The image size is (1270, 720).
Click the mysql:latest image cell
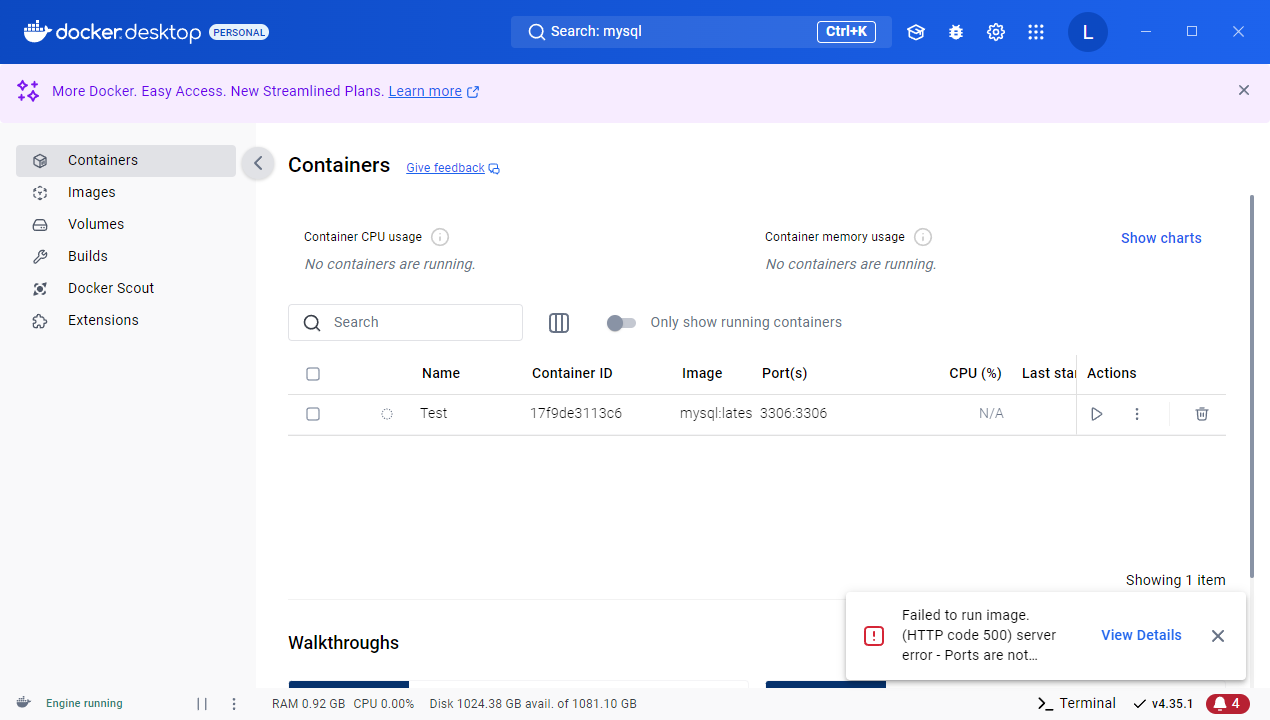[716, 414]
